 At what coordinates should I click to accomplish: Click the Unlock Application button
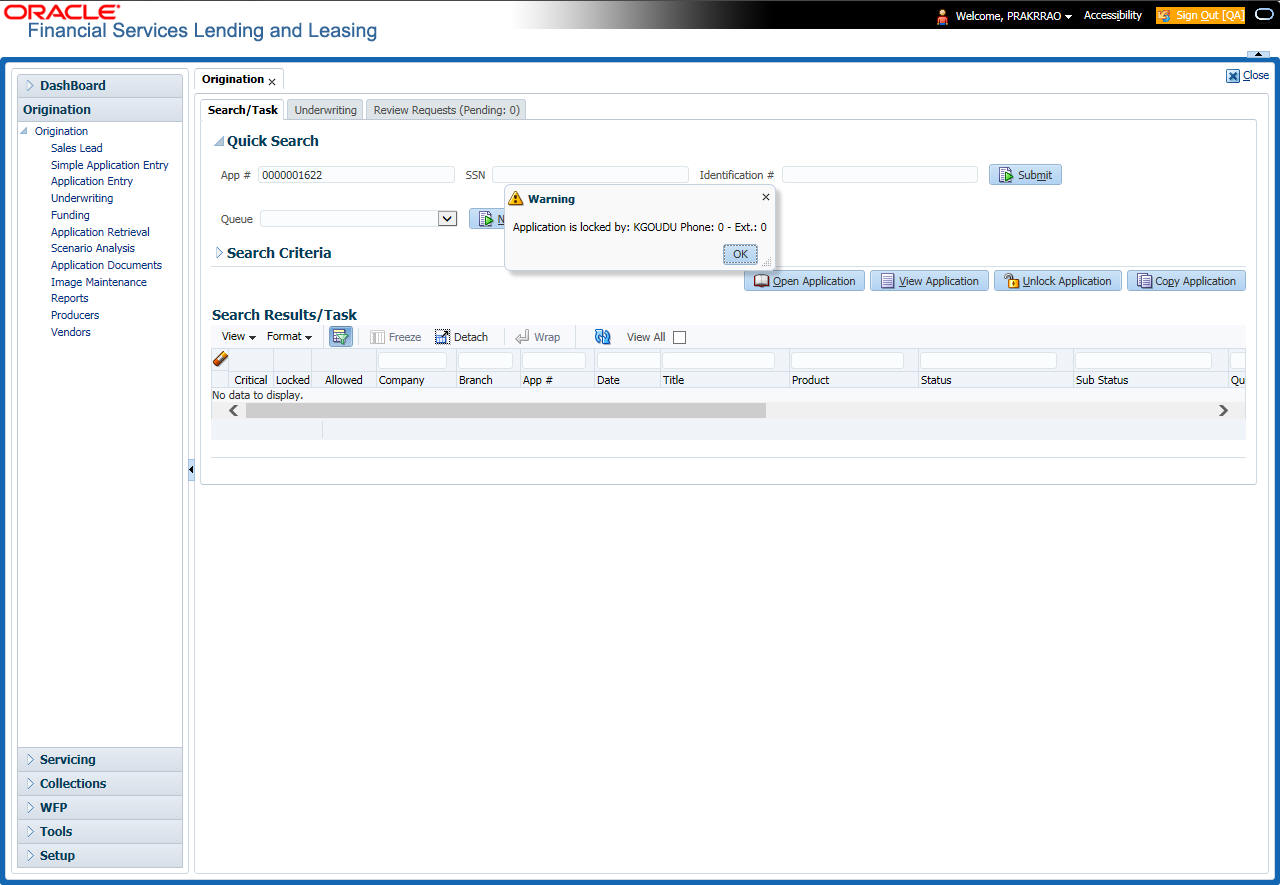pos(1057,281)
